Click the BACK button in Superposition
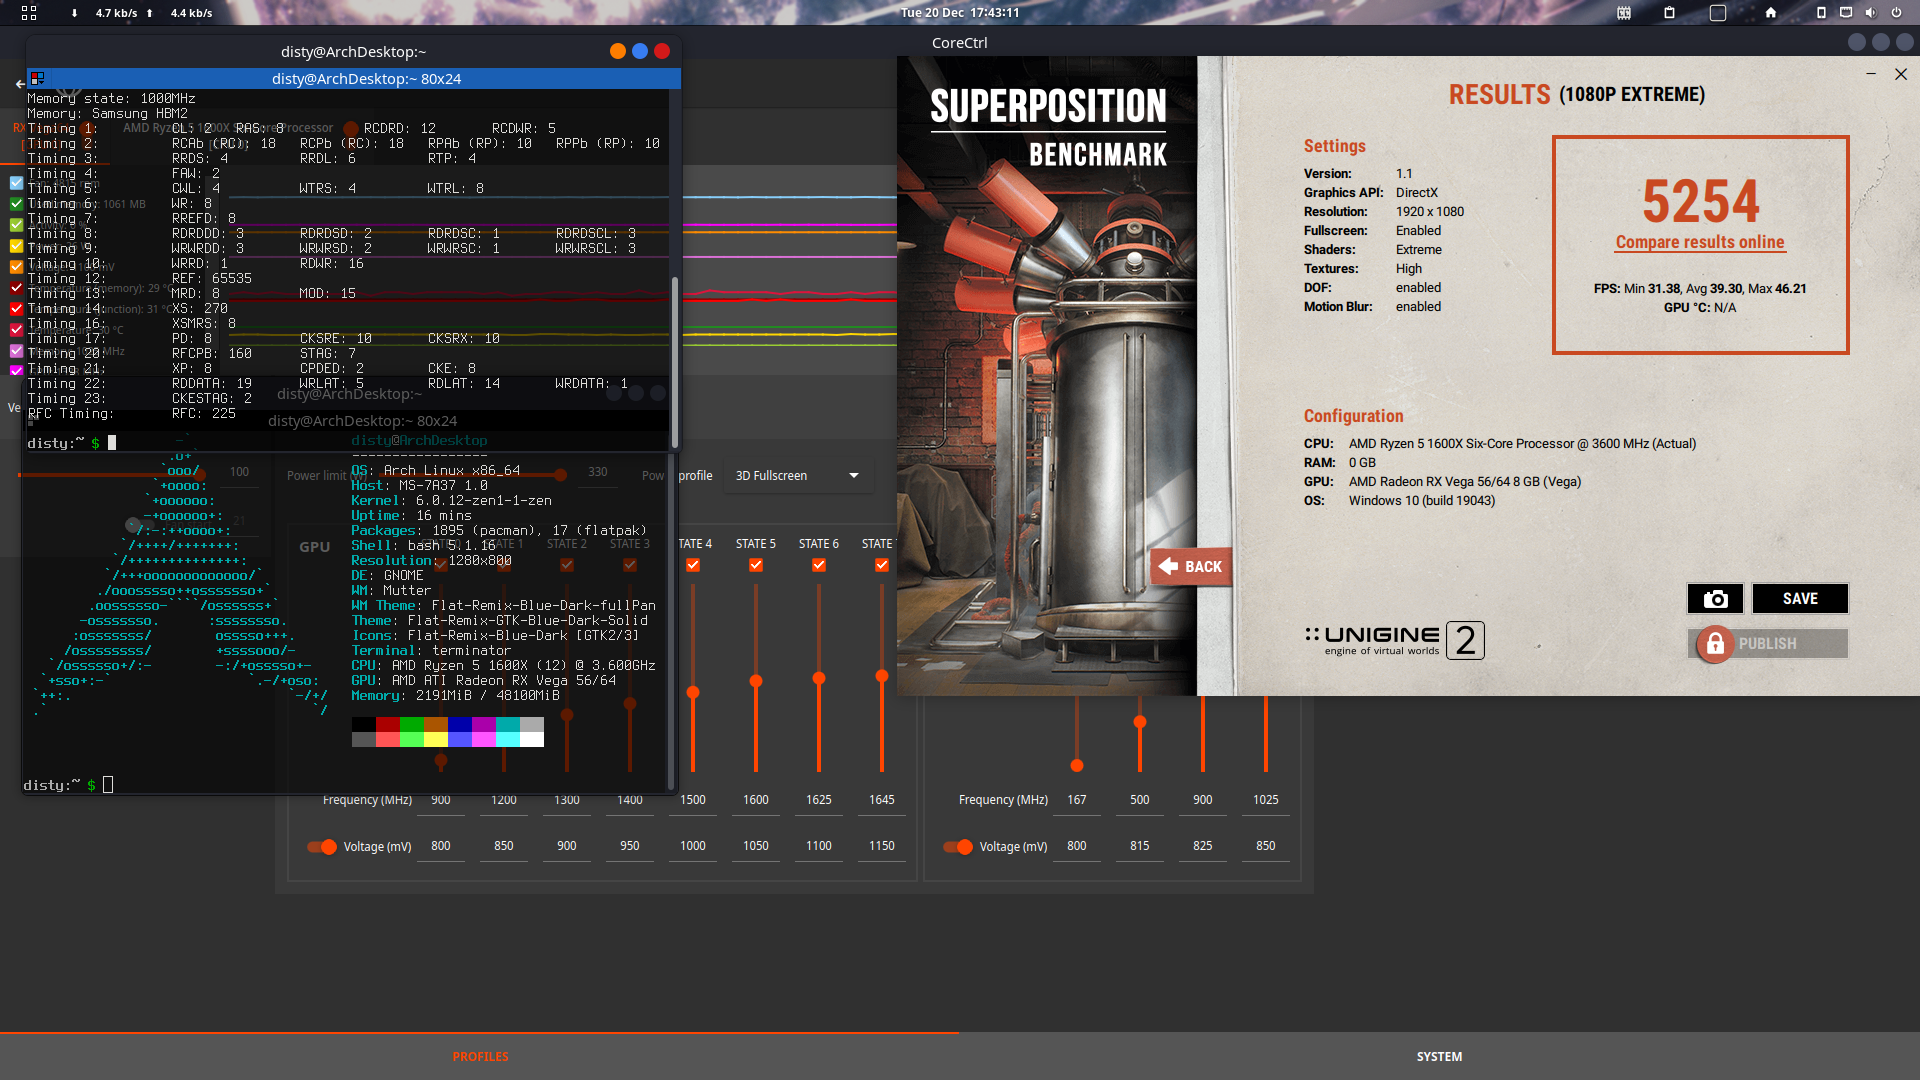 pyautogui.click(x=1190, y=566)
